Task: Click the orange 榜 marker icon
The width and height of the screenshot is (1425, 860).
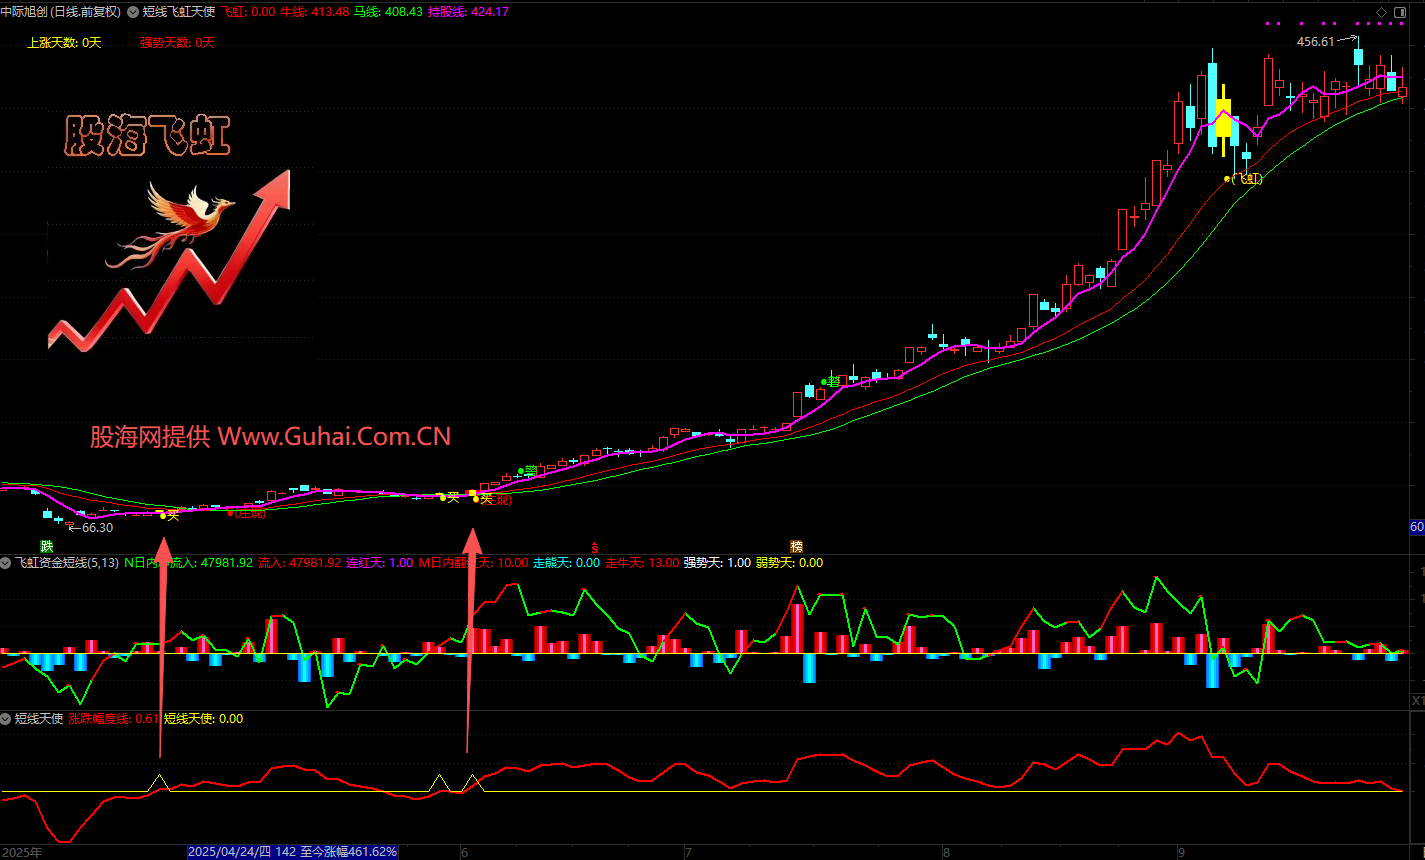Action: (796, 546)
